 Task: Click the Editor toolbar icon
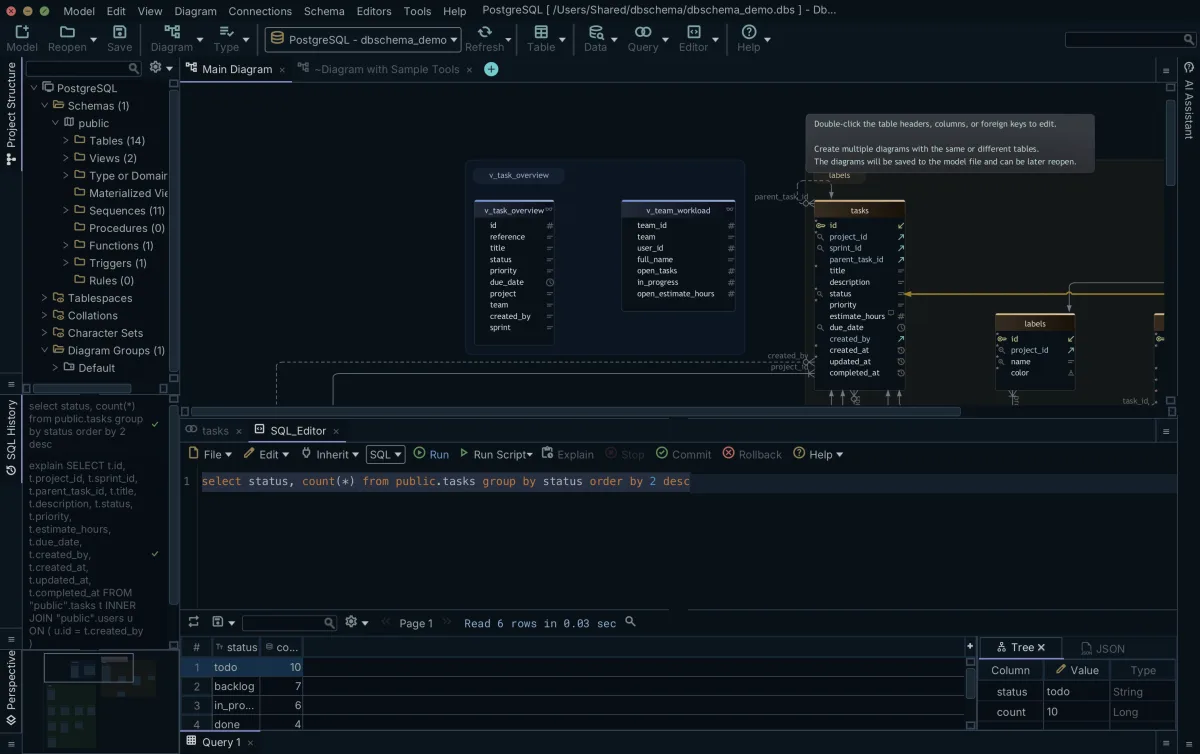pos(693,32)
